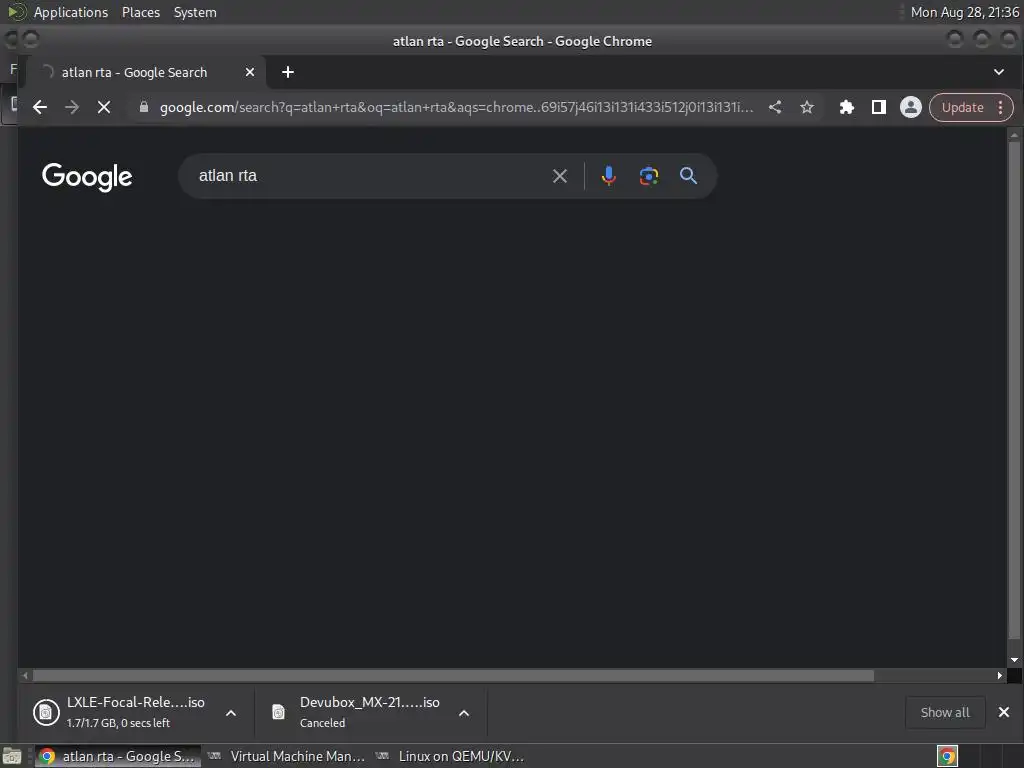
Task: Click the Google logo
Action: [x=87, y=176]
